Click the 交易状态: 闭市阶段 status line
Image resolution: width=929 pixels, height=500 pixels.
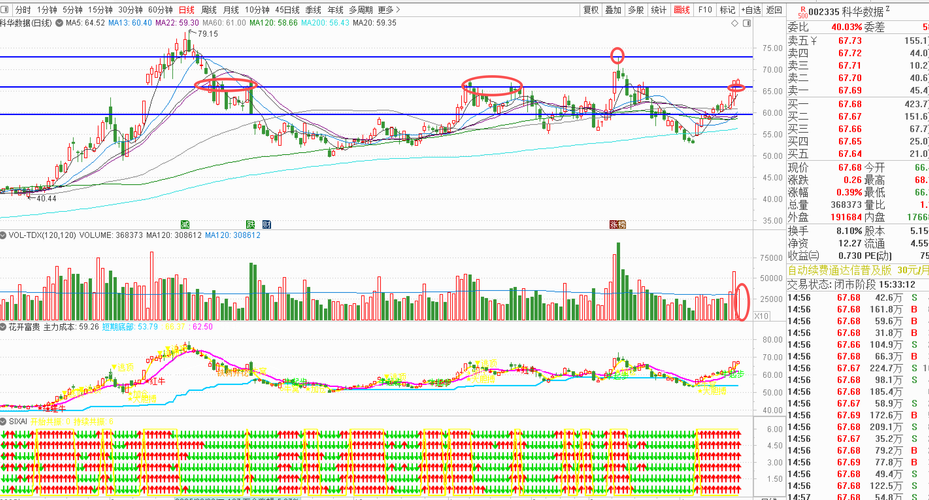(852, 284)
